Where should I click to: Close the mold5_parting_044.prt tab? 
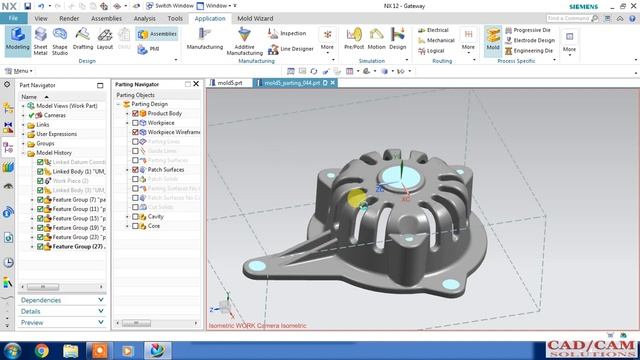point(333,83)
